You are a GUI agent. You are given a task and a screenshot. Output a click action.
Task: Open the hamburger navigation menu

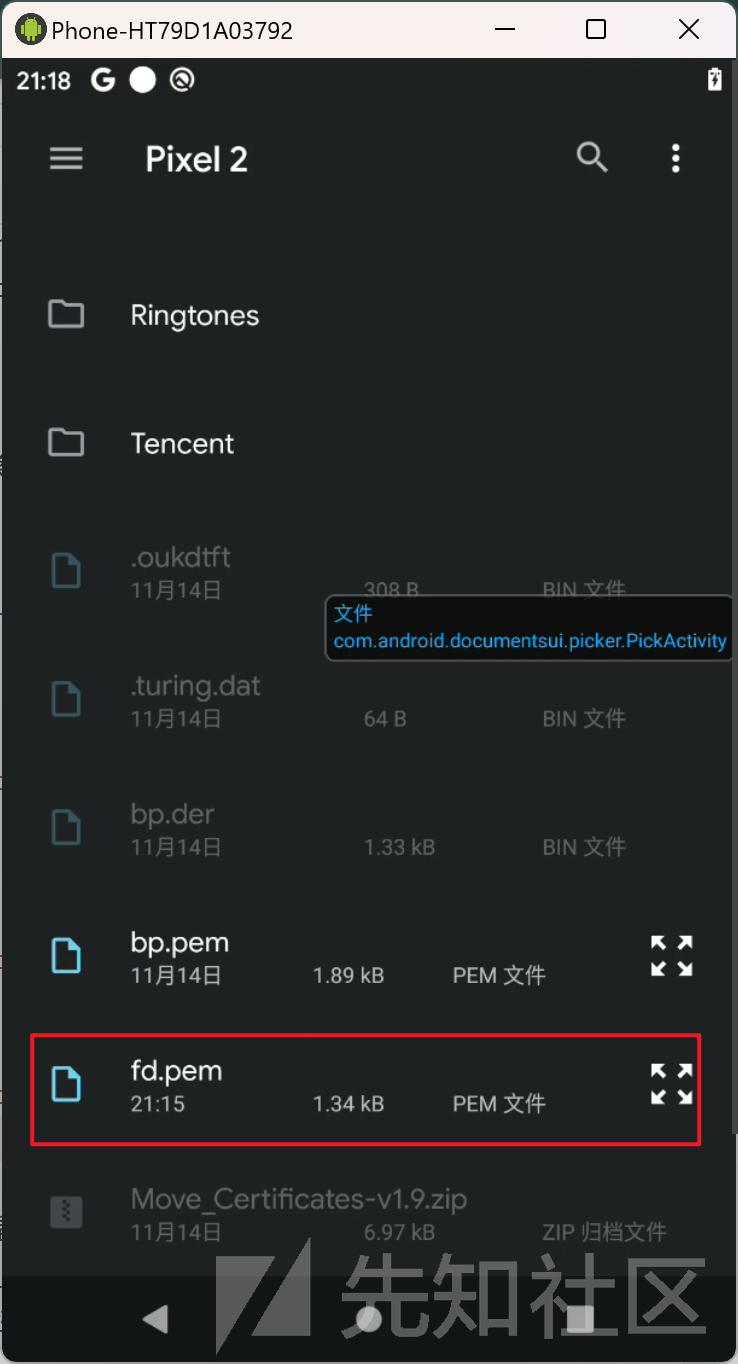[x=67, y=158]
